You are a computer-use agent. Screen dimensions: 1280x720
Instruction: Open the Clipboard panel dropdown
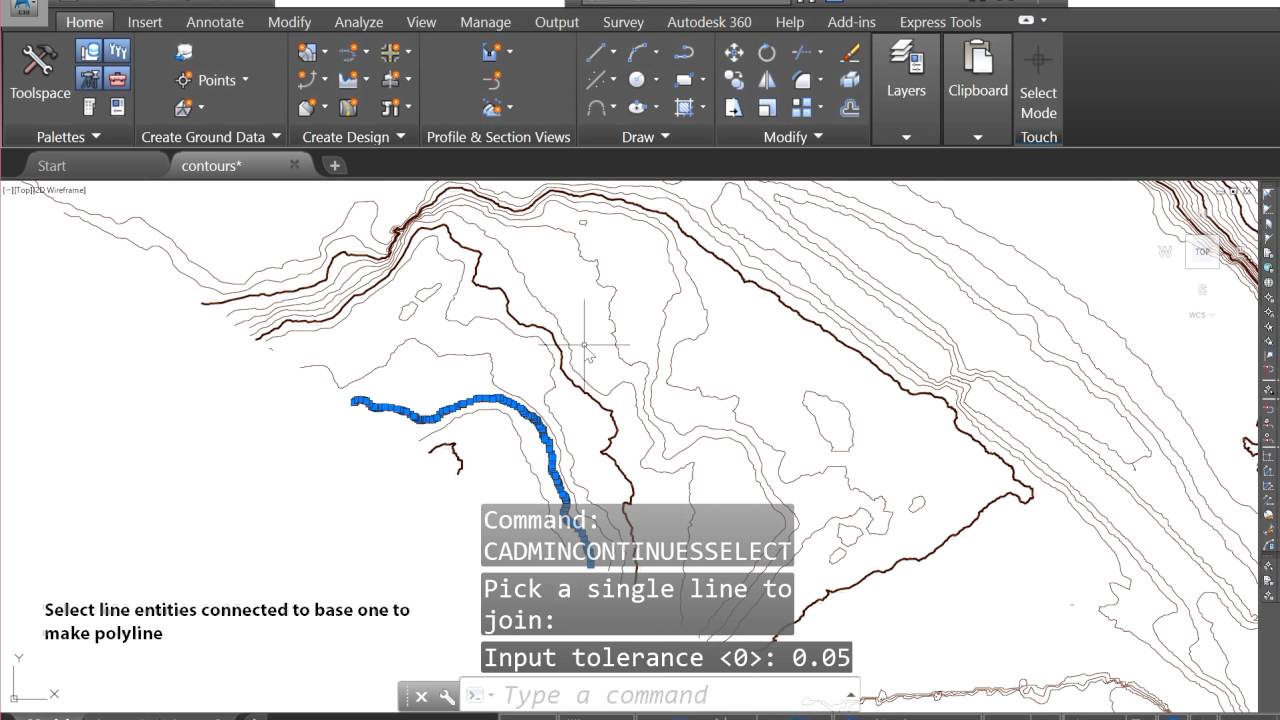(x=978, y=137)
